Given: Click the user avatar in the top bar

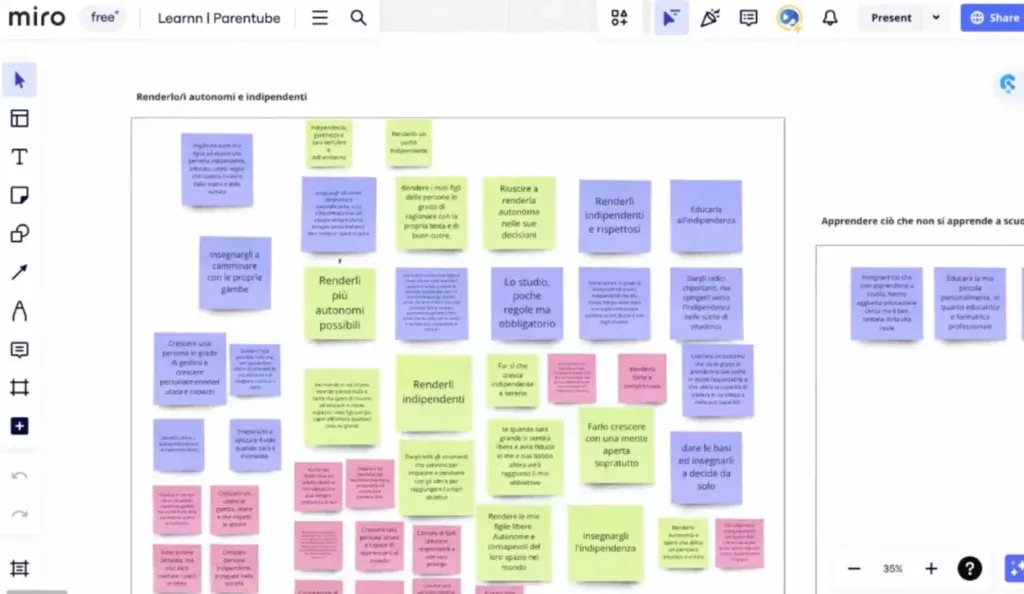Looking at the screenshot, I should (789, 18).
